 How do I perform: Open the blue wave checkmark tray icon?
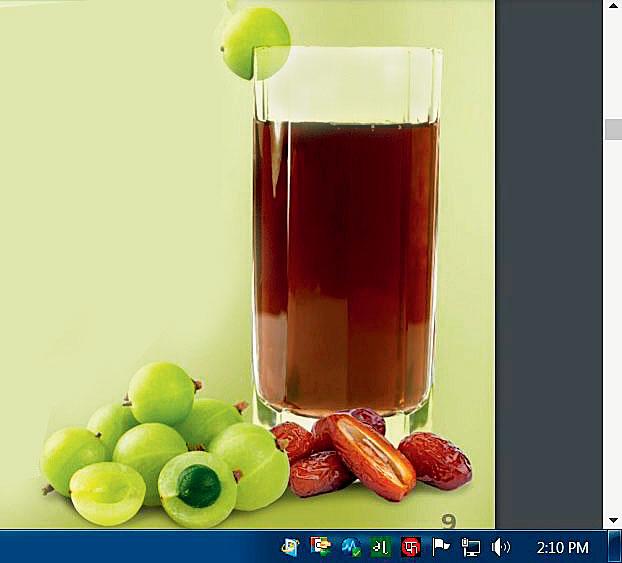tap(351, 548)
